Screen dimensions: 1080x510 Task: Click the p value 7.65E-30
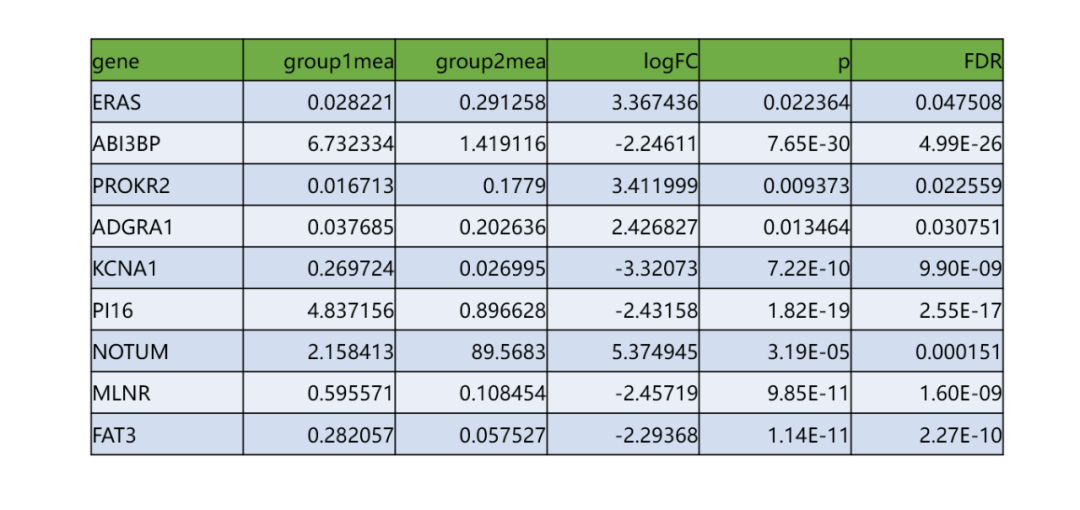point(775,144)
